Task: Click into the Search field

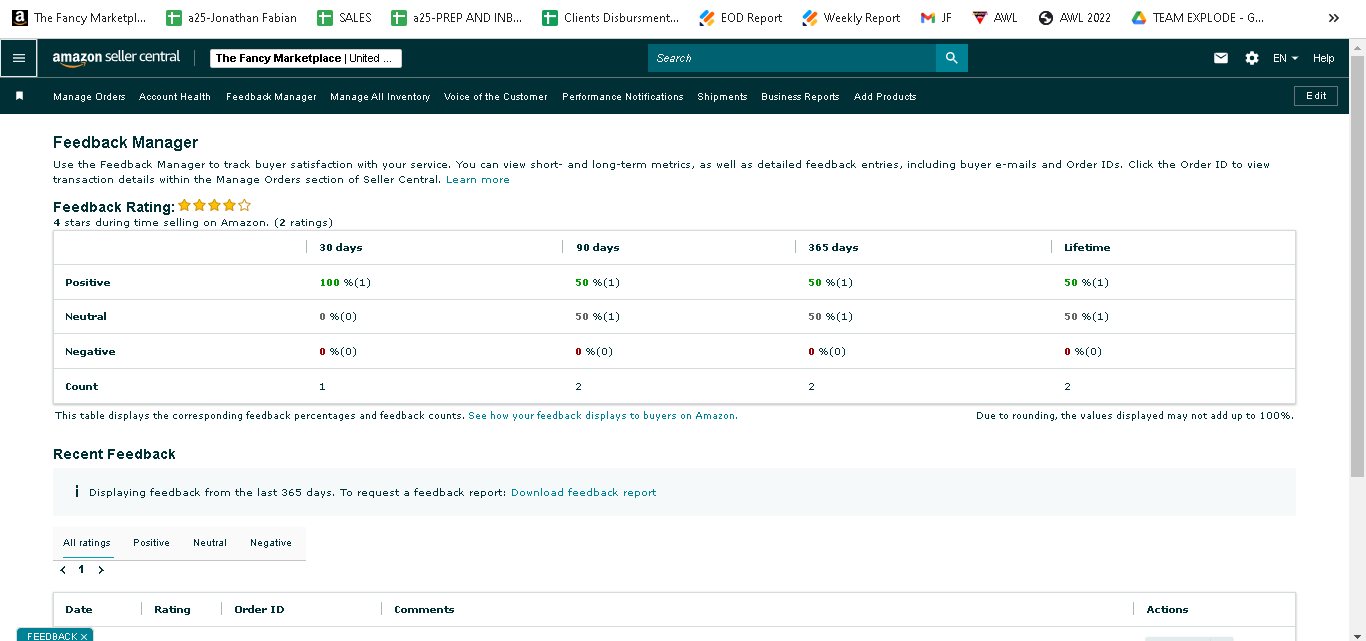Action: (x=792, y=58)
